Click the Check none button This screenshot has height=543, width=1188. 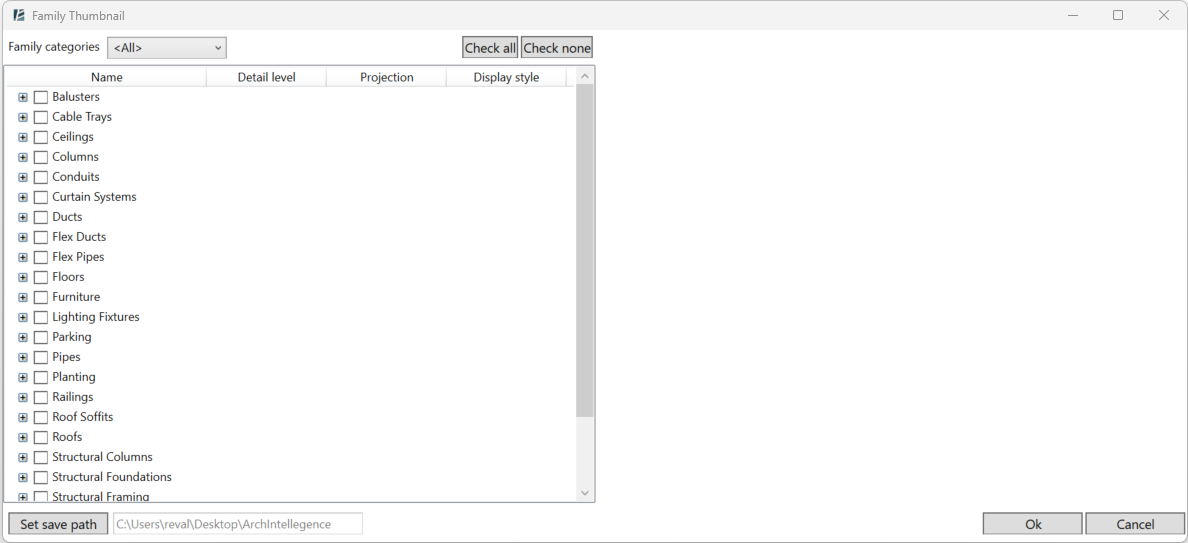[x=557, y=48]
